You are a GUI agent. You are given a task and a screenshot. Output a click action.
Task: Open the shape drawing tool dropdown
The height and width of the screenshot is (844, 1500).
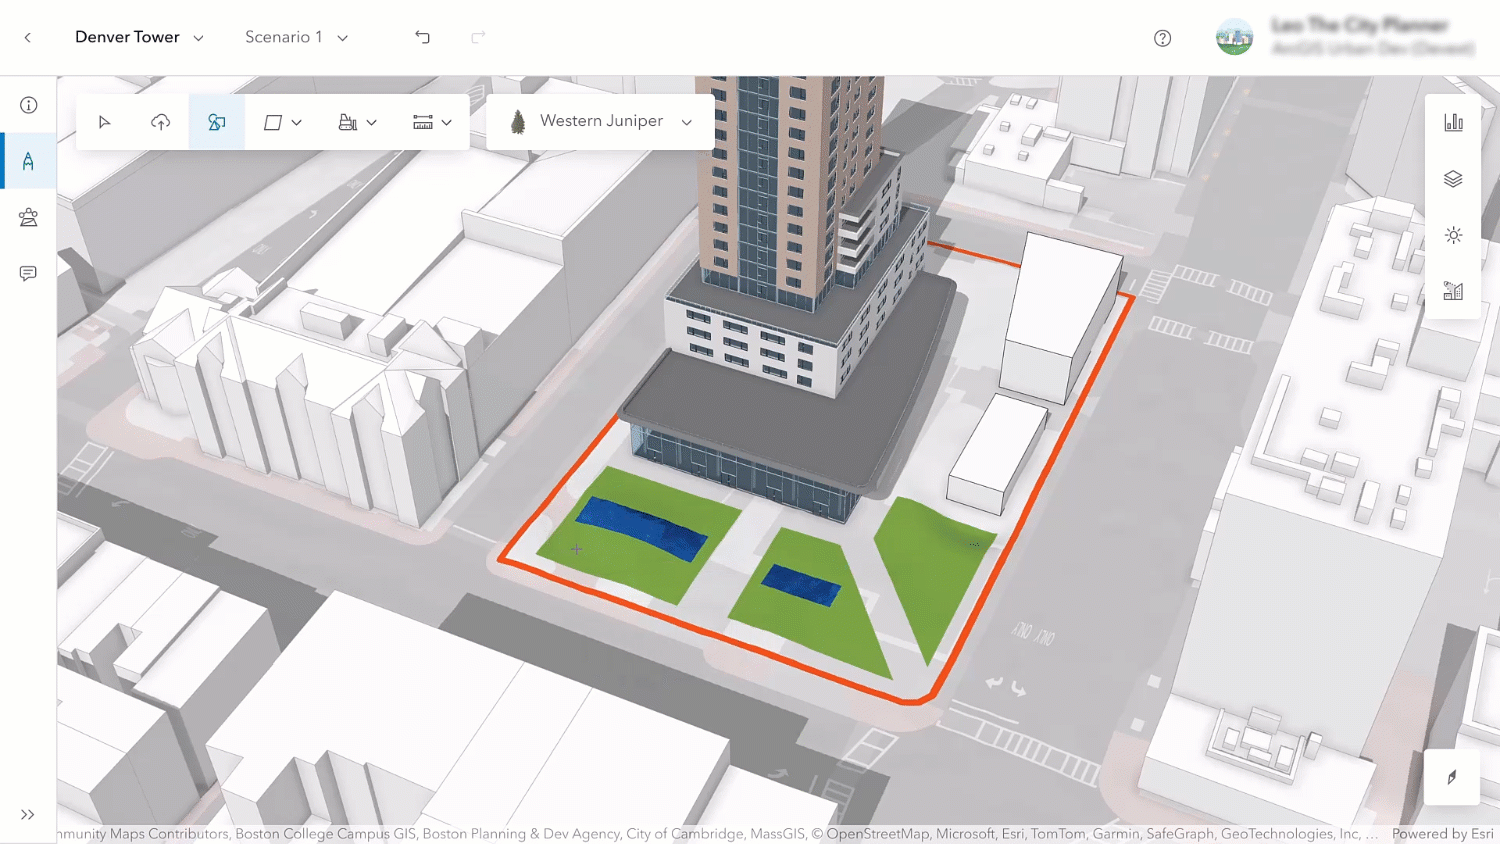coord(296,122)
